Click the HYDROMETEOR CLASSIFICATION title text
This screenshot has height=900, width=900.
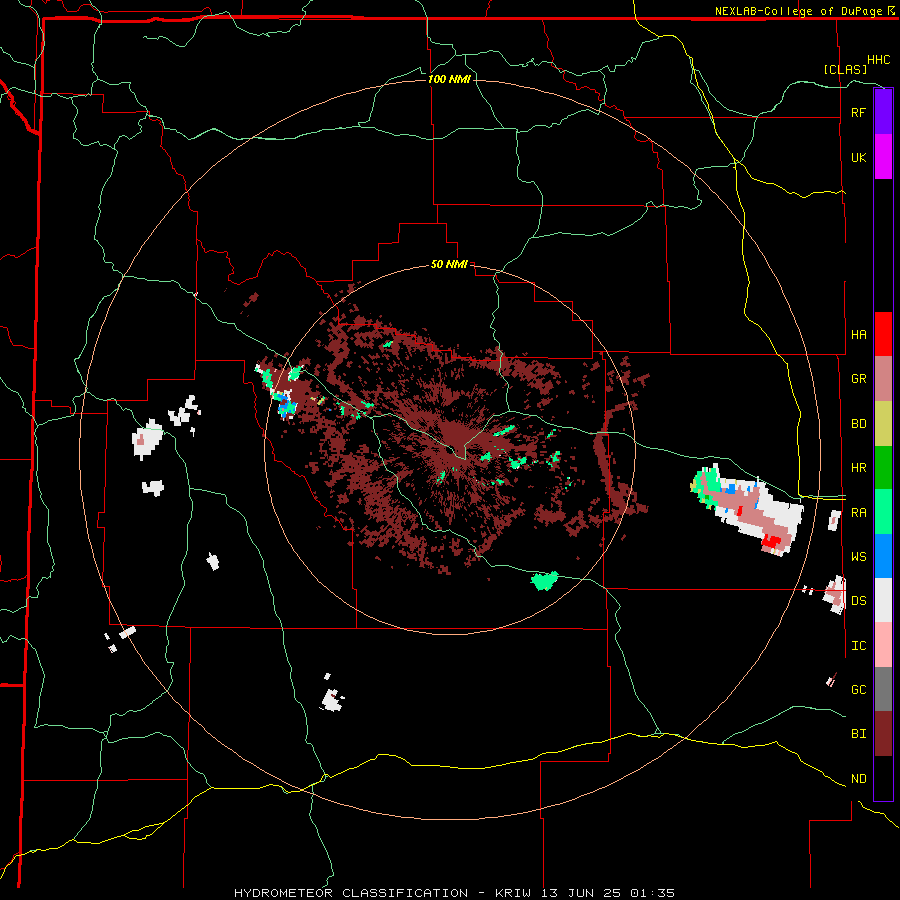tap(351, 893)
